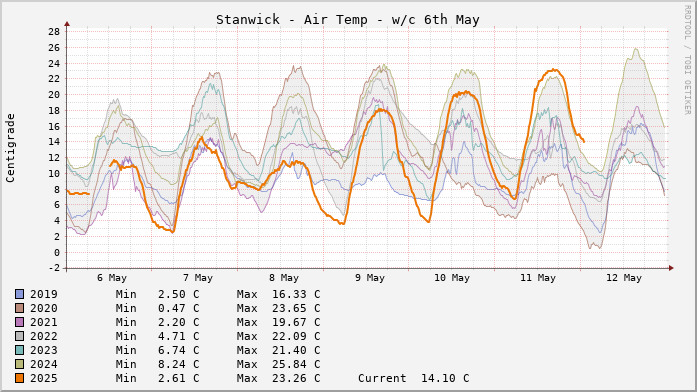This screenshot has height=392, width=697.
Task: Click the '10' y-axis value
Action: pos(54,174)
